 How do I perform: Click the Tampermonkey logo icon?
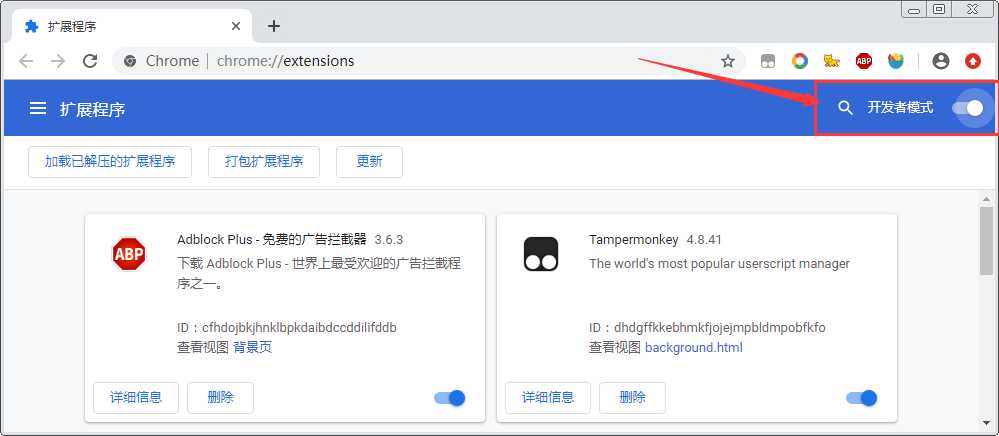541,254
